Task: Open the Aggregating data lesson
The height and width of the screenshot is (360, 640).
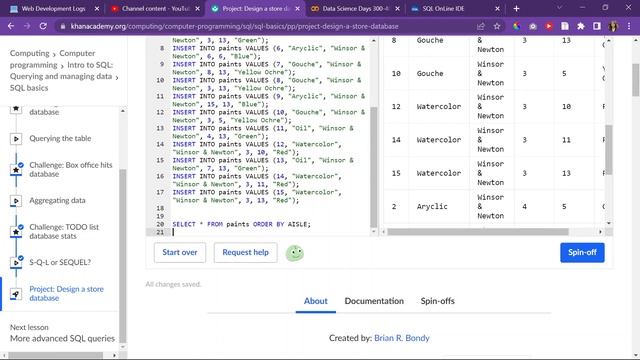Action: coord(57,201)
